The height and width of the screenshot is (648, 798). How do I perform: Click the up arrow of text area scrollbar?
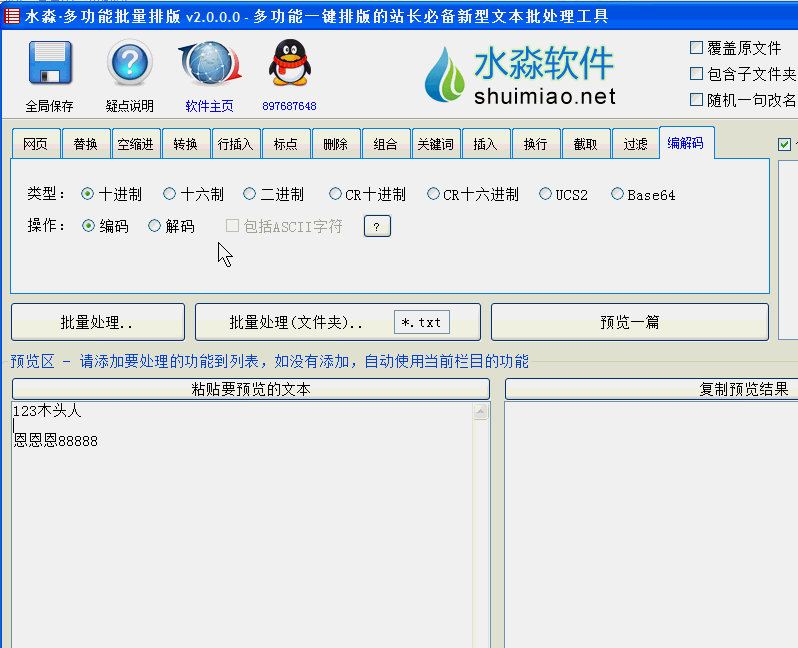(481, 412)
